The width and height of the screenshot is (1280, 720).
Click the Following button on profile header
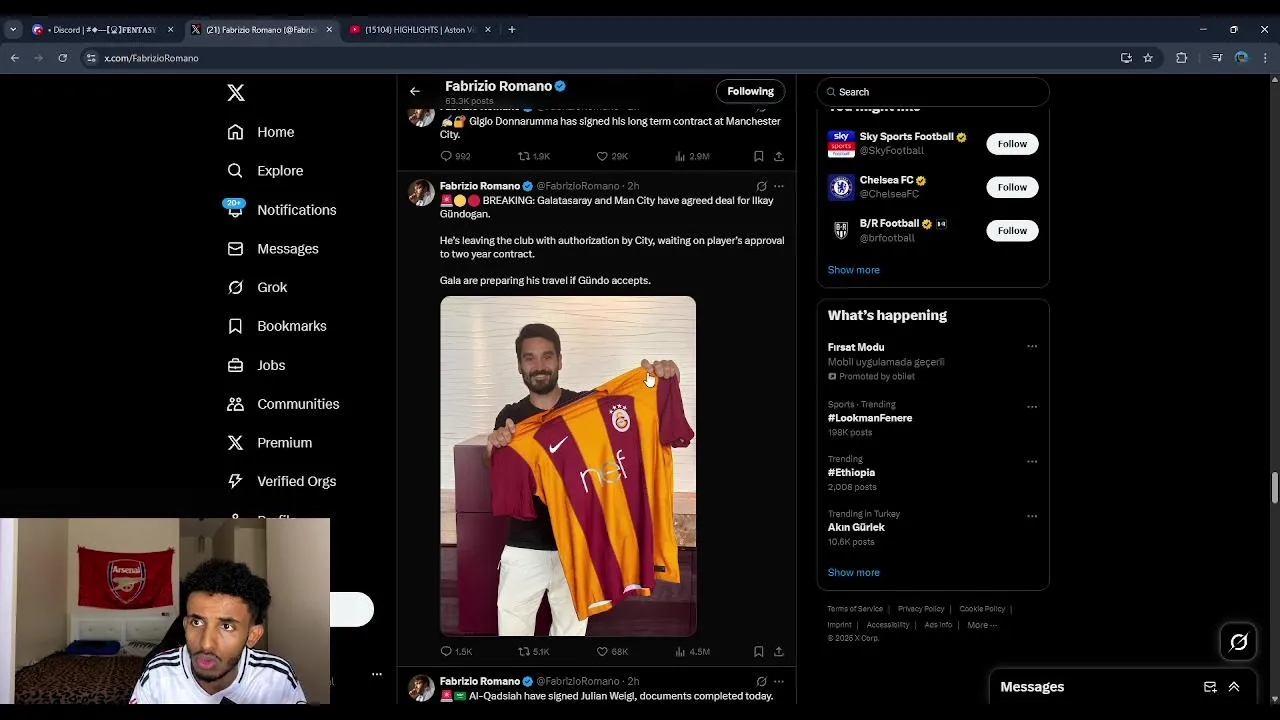point(750,91)
